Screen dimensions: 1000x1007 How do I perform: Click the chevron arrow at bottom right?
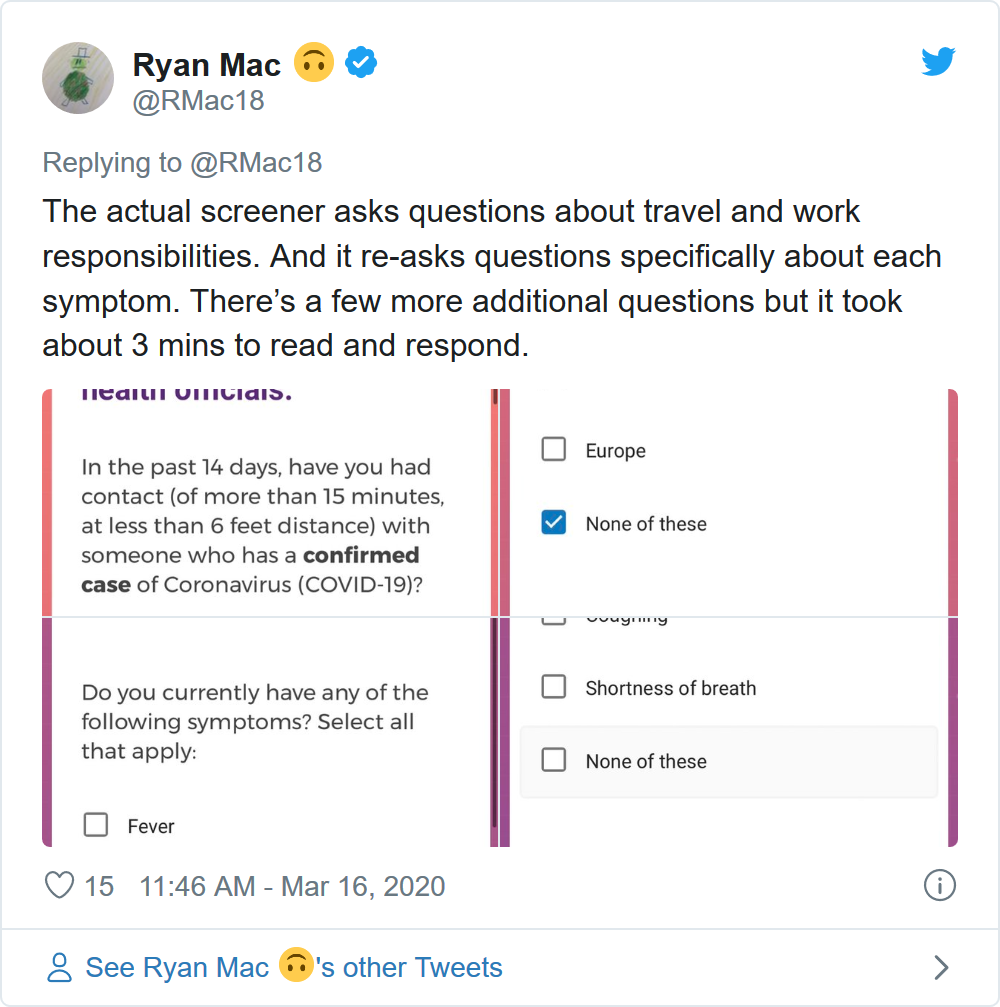pyautogui.click(x=940, y=967)
